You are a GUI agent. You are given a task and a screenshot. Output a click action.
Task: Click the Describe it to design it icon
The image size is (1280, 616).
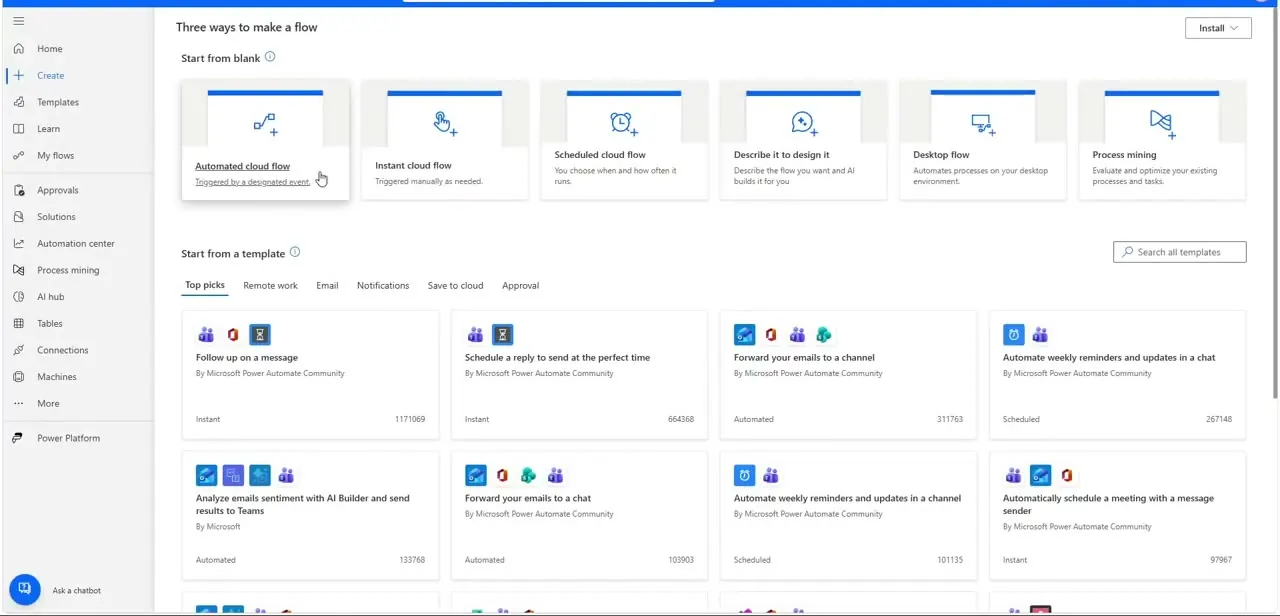[804, 124]
